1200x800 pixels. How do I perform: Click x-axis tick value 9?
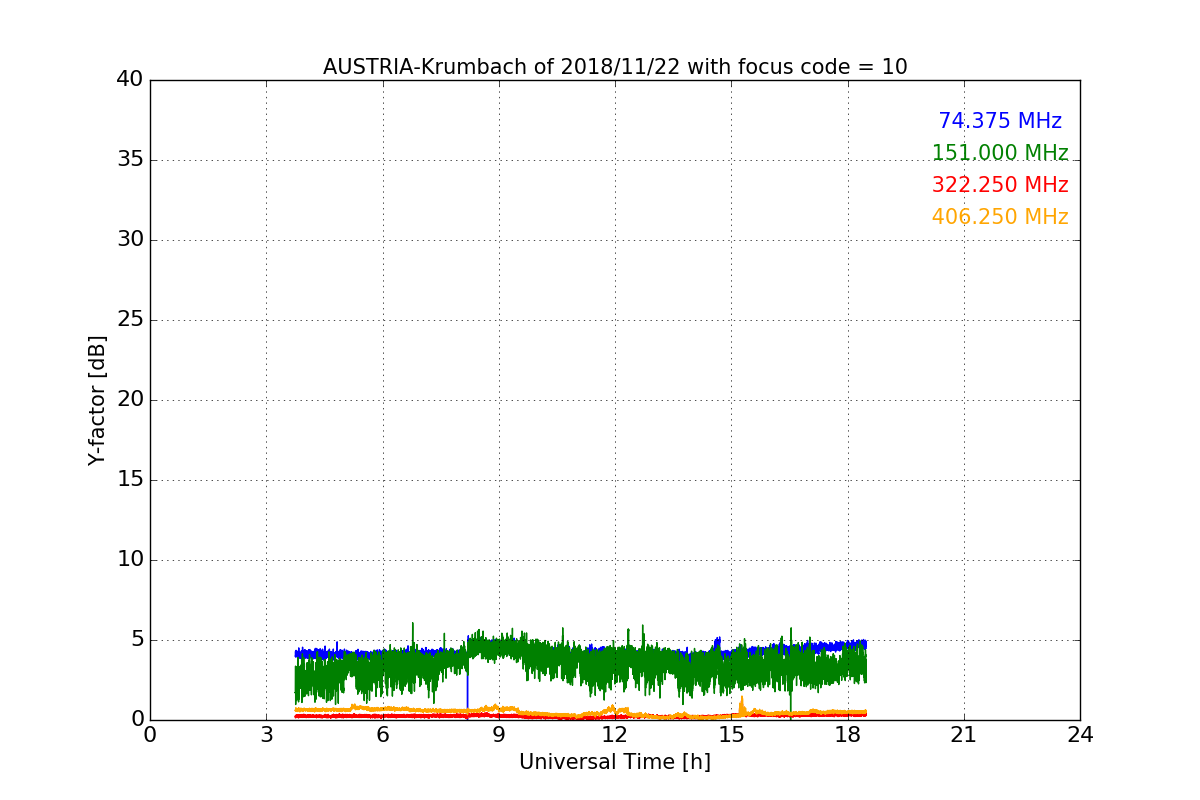tap(499, 734)
